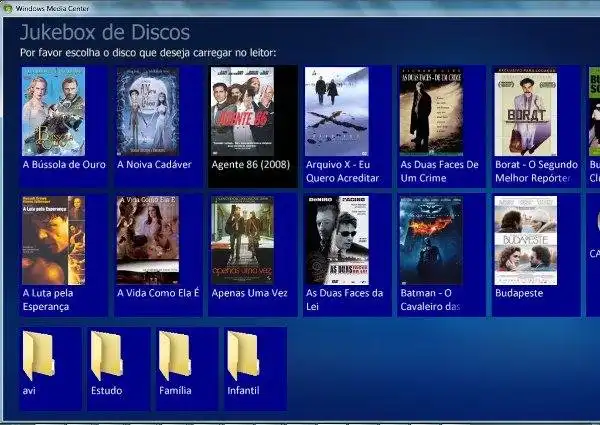Click the 'Batman - O Cavaleiro das' title text

pos(430,300)
